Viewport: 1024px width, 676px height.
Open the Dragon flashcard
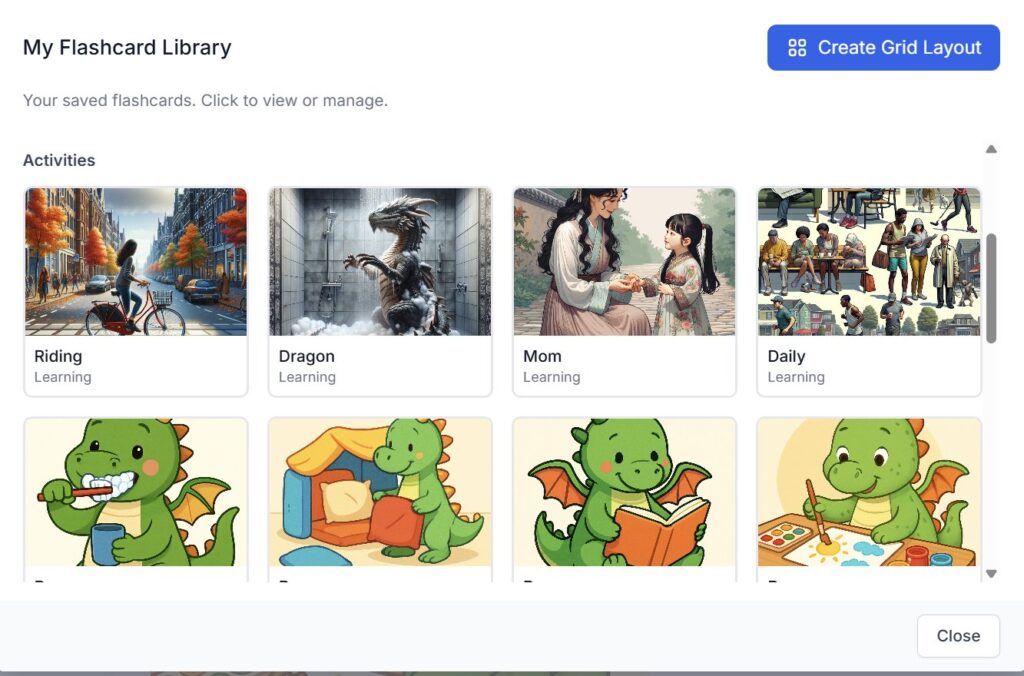click(380, 261)
